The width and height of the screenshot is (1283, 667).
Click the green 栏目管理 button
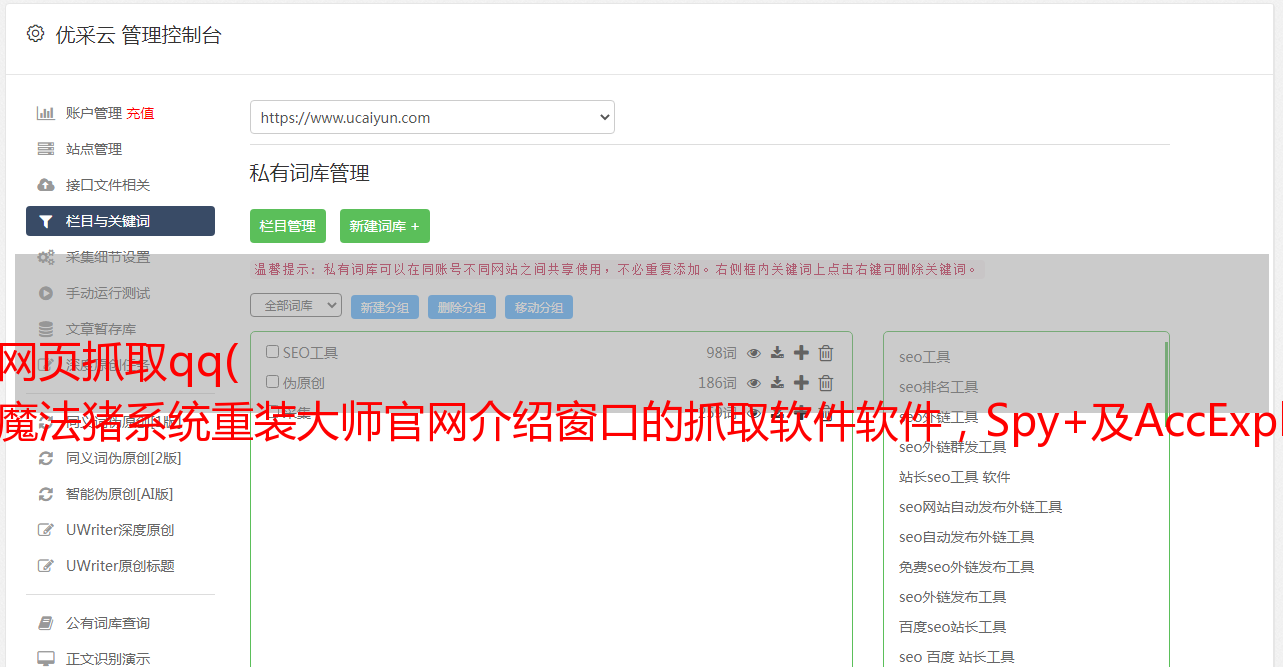tap(288, 226)
